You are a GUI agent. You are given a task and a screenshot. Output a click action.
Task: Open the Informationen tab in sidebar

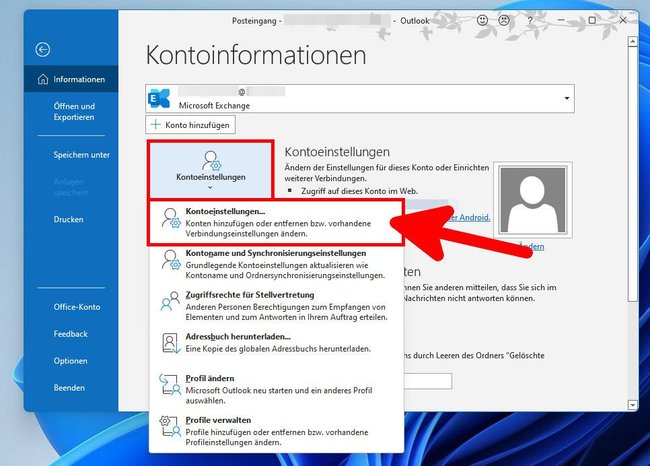pos(71,79)
